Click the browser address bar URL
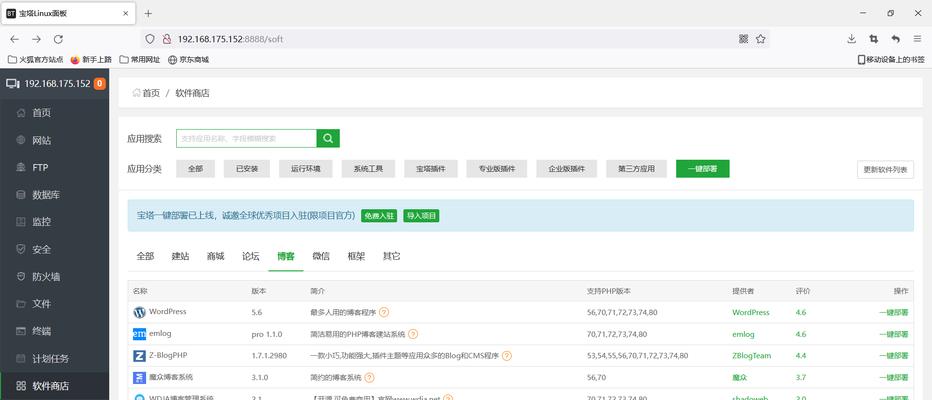932x400 pixels. point(230,39)
